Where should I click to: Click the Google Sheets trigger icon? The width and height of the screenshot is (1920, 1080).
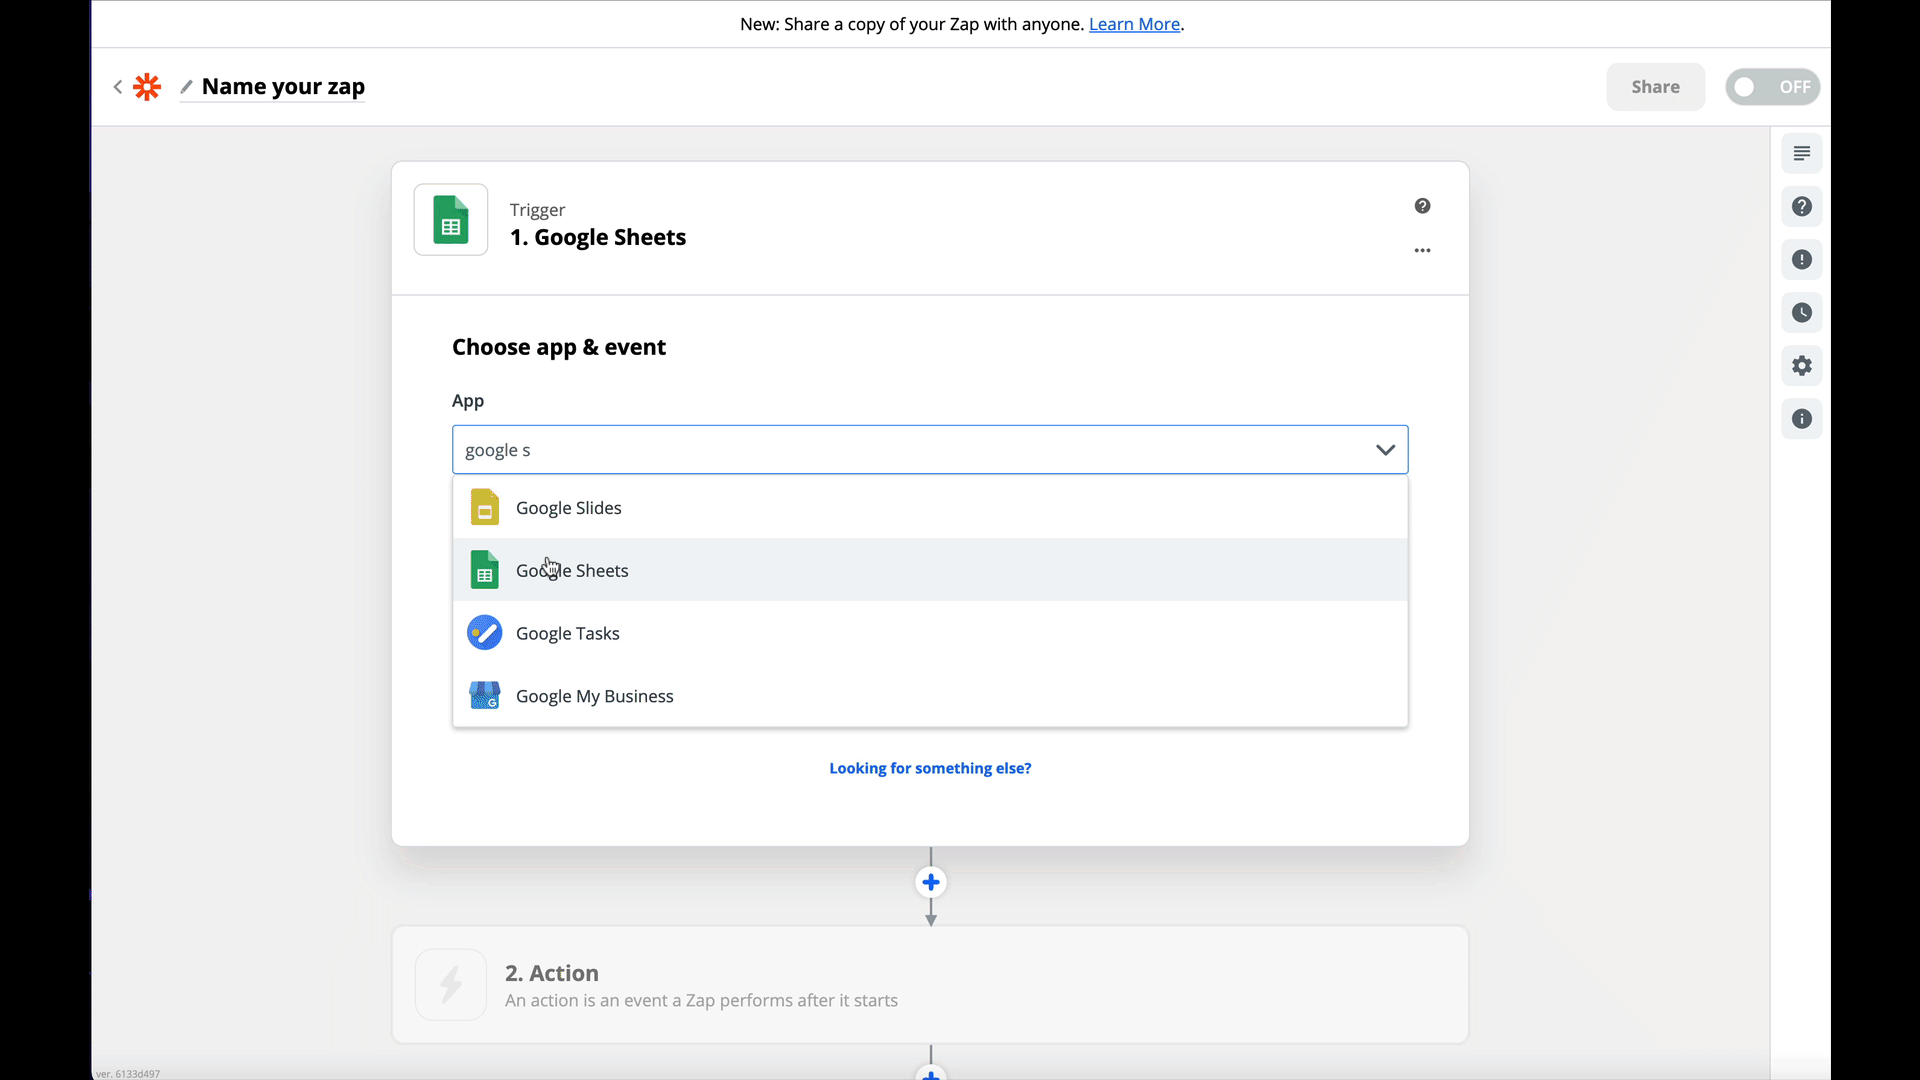coord(450,220)
